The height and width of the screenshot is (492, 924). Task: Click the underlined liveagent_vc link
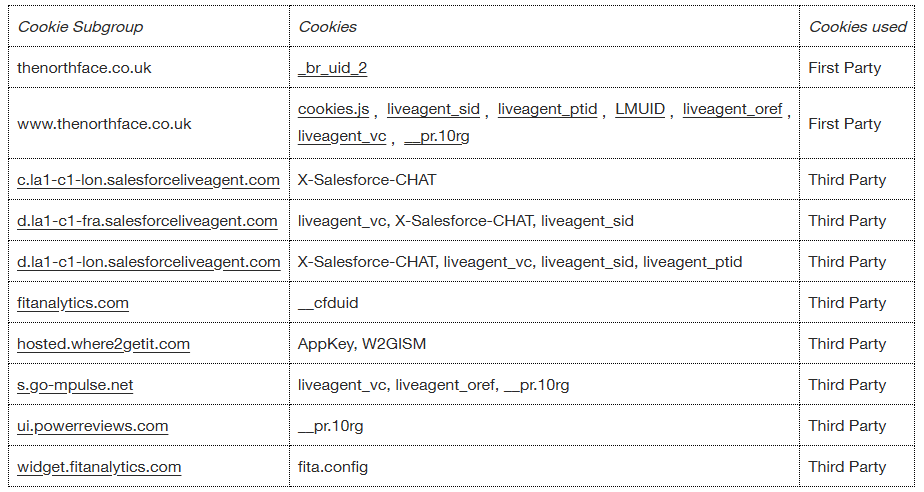point(342,136)
